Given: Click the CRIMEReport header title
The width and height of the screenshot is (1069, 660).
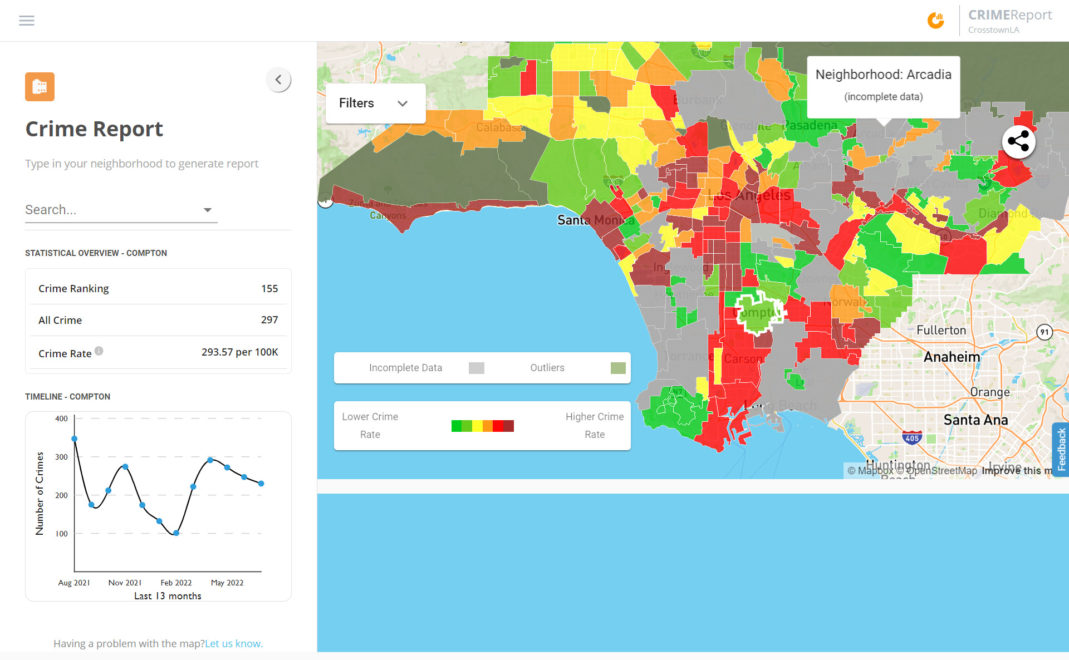Looking at the screenshot, I should [1009, 15].
